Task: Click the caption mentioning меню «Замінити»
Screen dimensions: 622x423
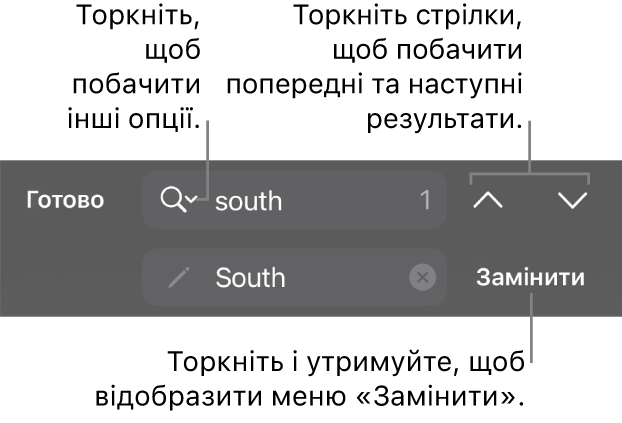Action: click(x=310, y=379)
